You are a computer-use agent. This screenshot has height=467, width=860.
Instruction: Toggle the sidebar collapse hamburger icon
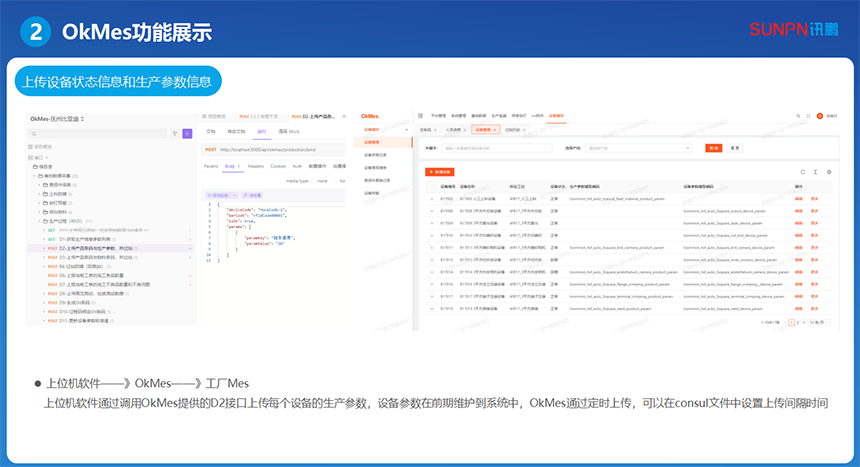421,116
